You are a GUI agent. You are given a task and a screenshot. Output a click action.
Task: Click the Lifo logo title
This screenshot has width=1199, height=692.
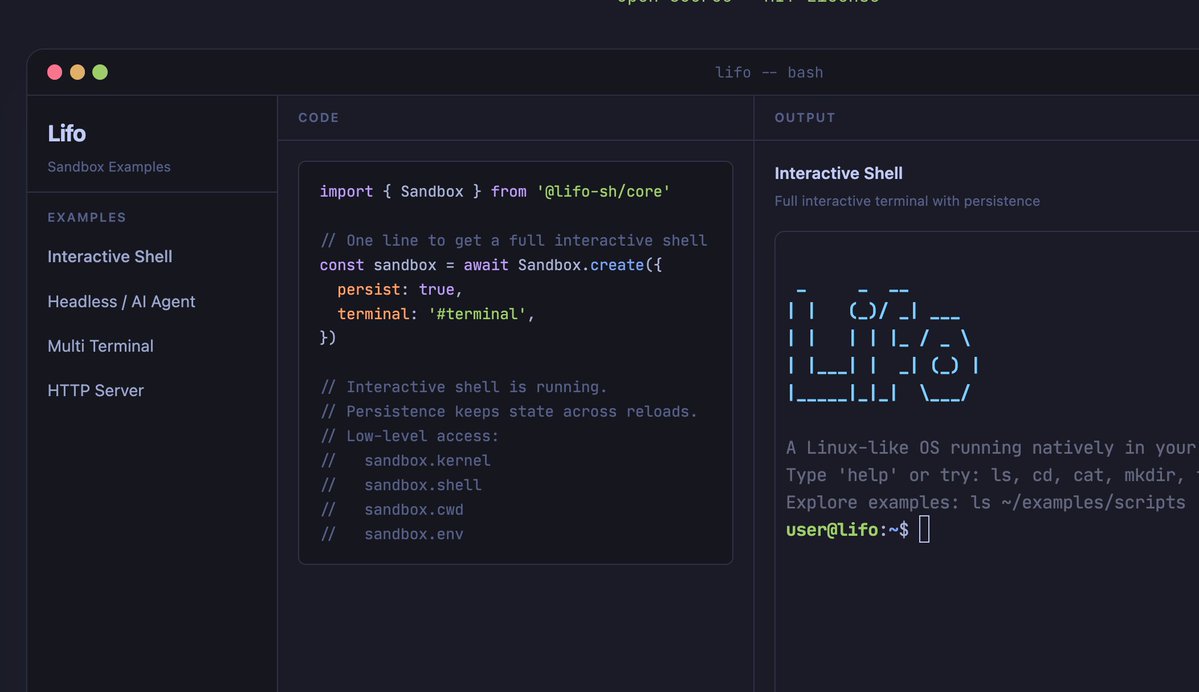tap(67, 134)
